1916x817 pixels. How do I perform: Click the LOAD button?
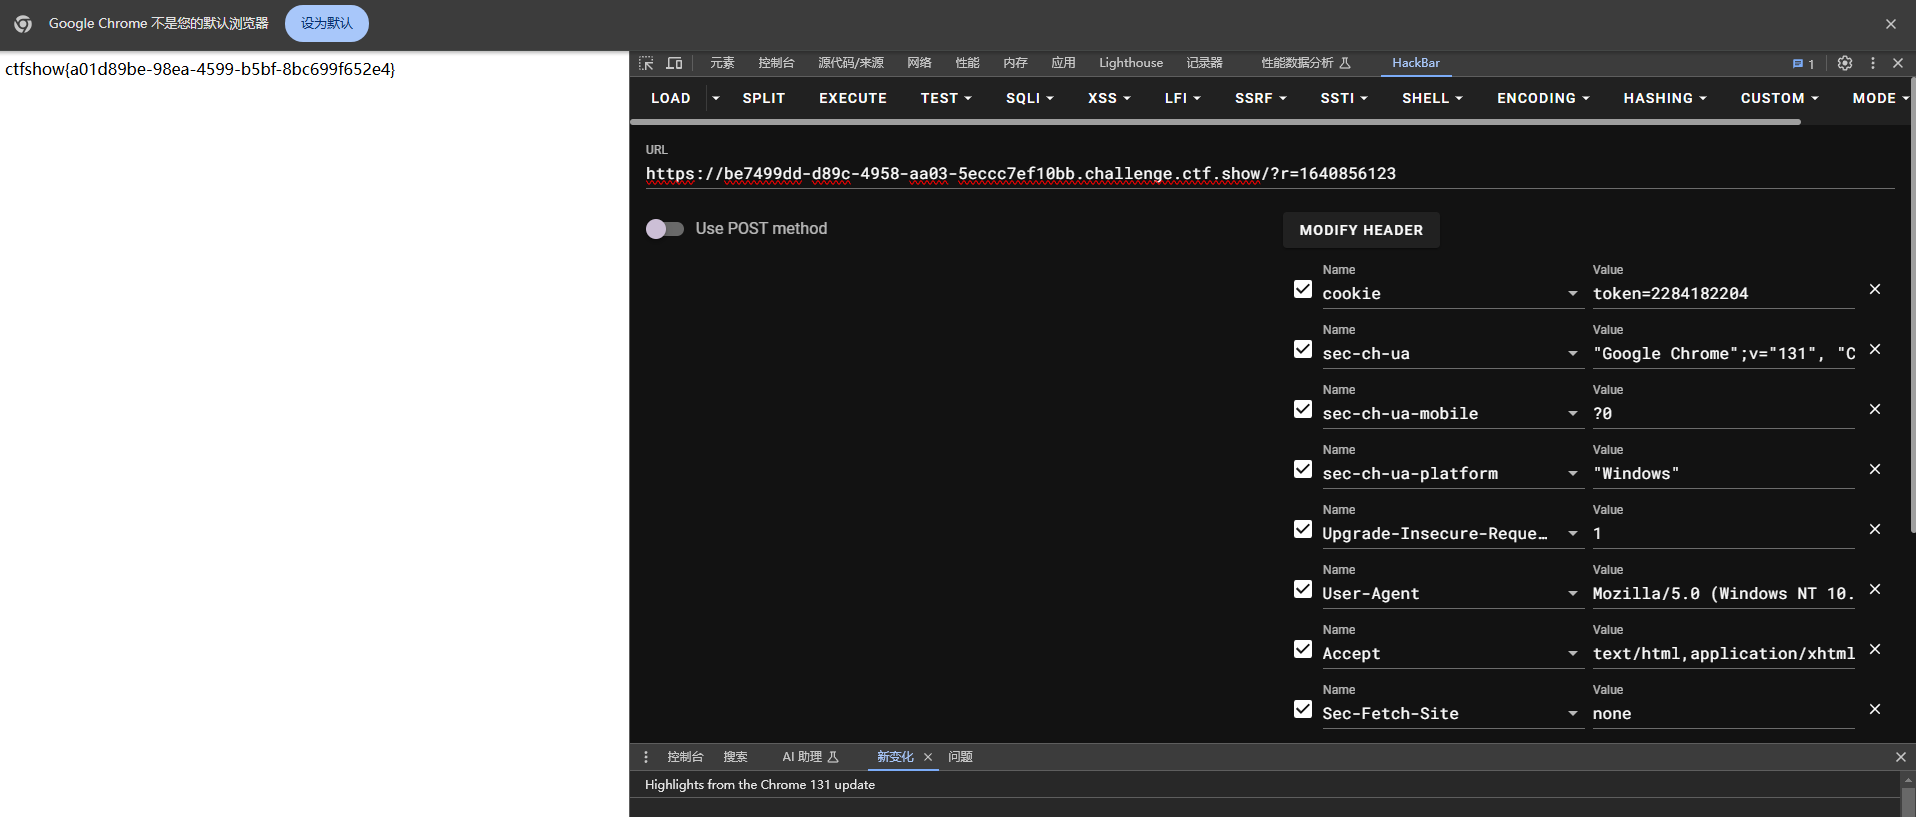point(670,98)
